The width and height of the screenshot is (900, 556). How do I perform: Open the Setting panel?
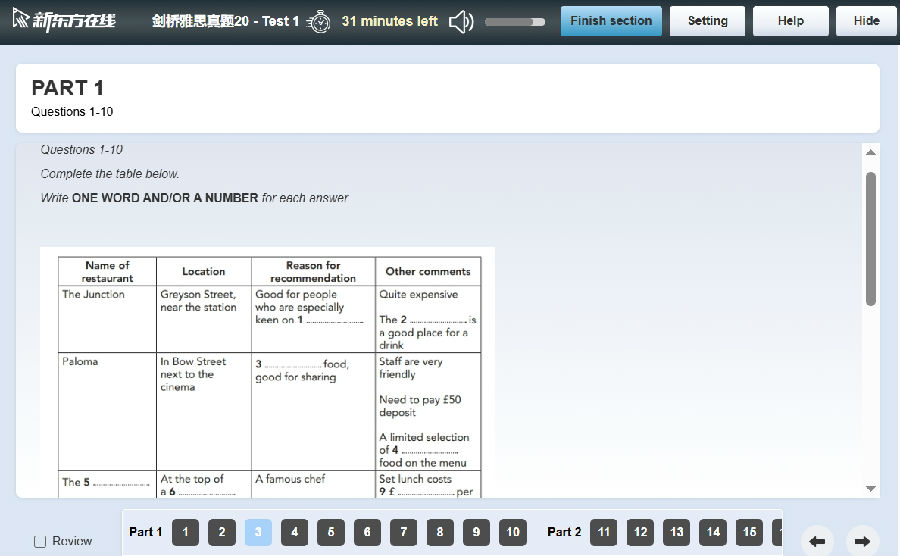click(x=707, y=21)
